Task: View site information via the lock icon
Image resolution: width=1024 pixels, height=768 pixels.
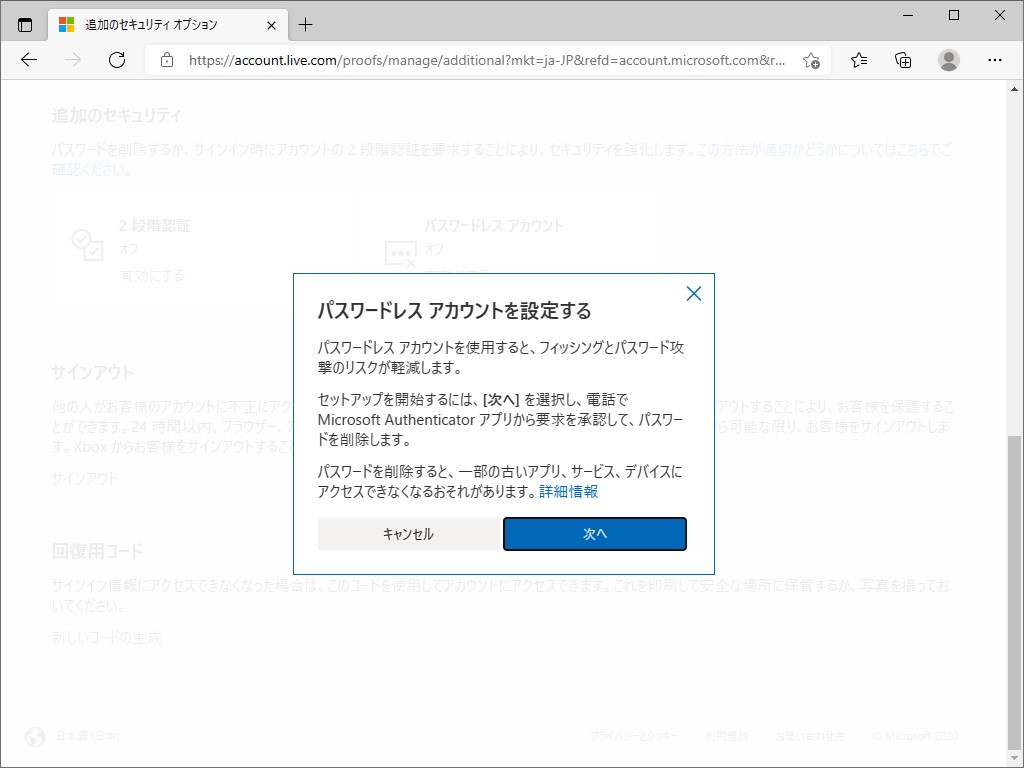Action: [166, 60]
